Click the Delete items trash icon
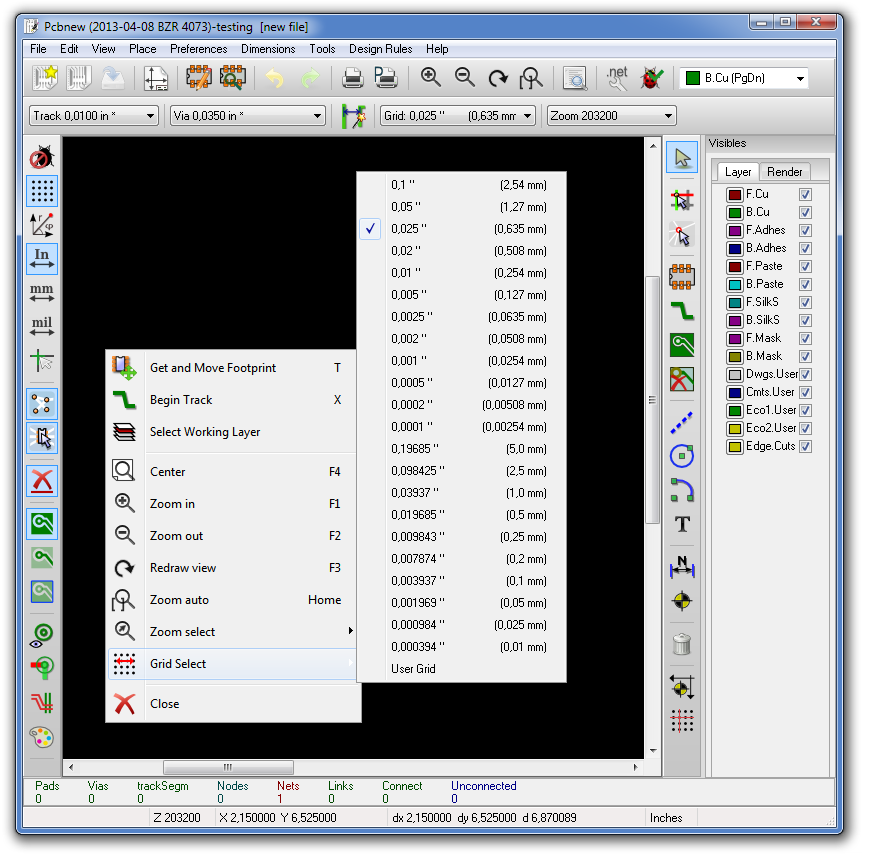Image resolution: width=872 pixels, height=858 pixels. point(682,644)
